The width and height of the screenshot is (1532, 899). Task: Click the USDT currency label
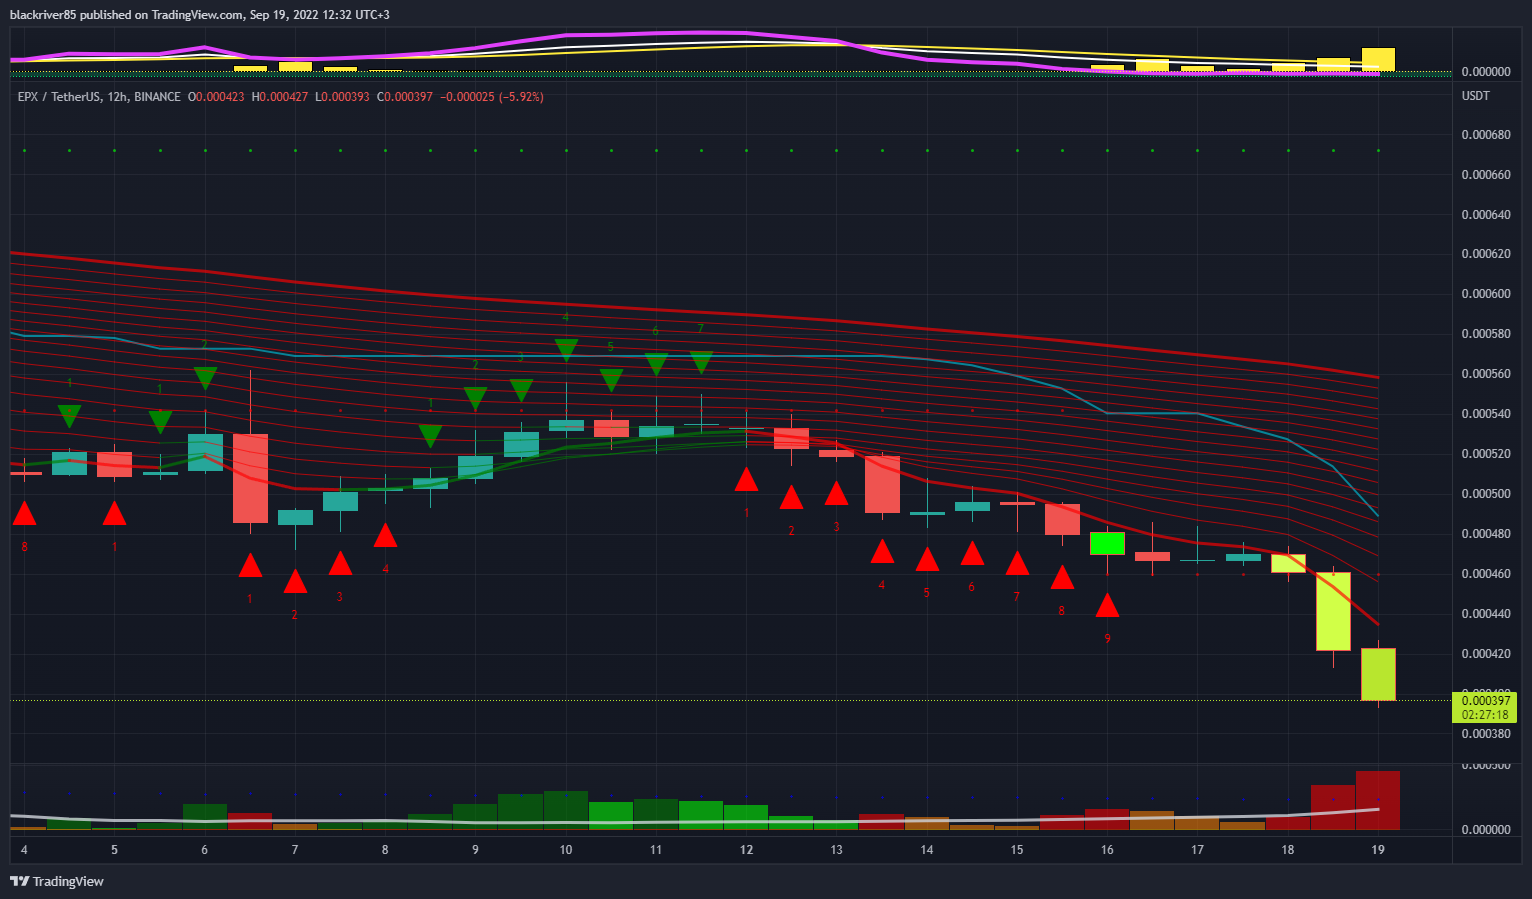click(x=1476, y=96)
